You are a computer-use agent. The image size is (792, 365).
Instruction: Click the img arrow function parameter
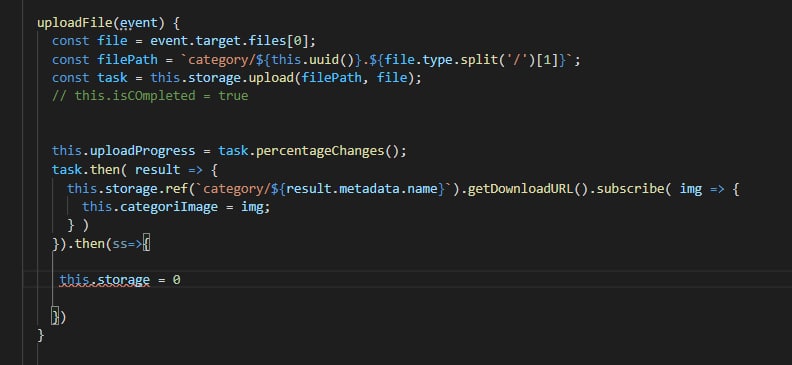click(x=690, y=189)
